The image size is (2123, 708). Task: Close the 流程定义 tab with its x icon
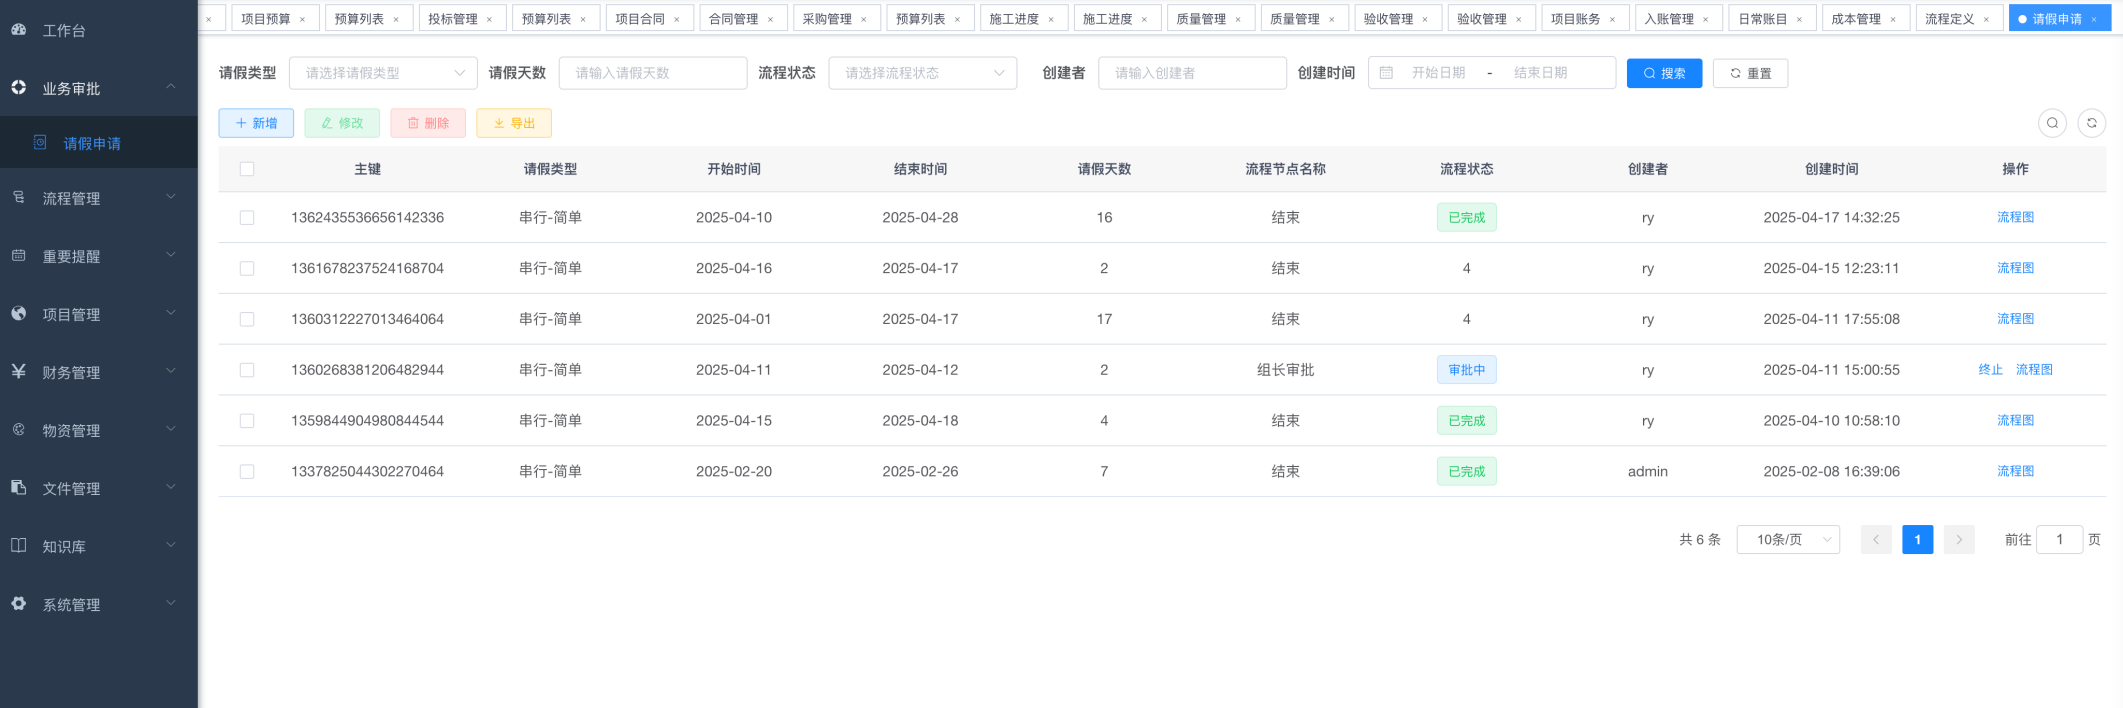(1986, 19)
